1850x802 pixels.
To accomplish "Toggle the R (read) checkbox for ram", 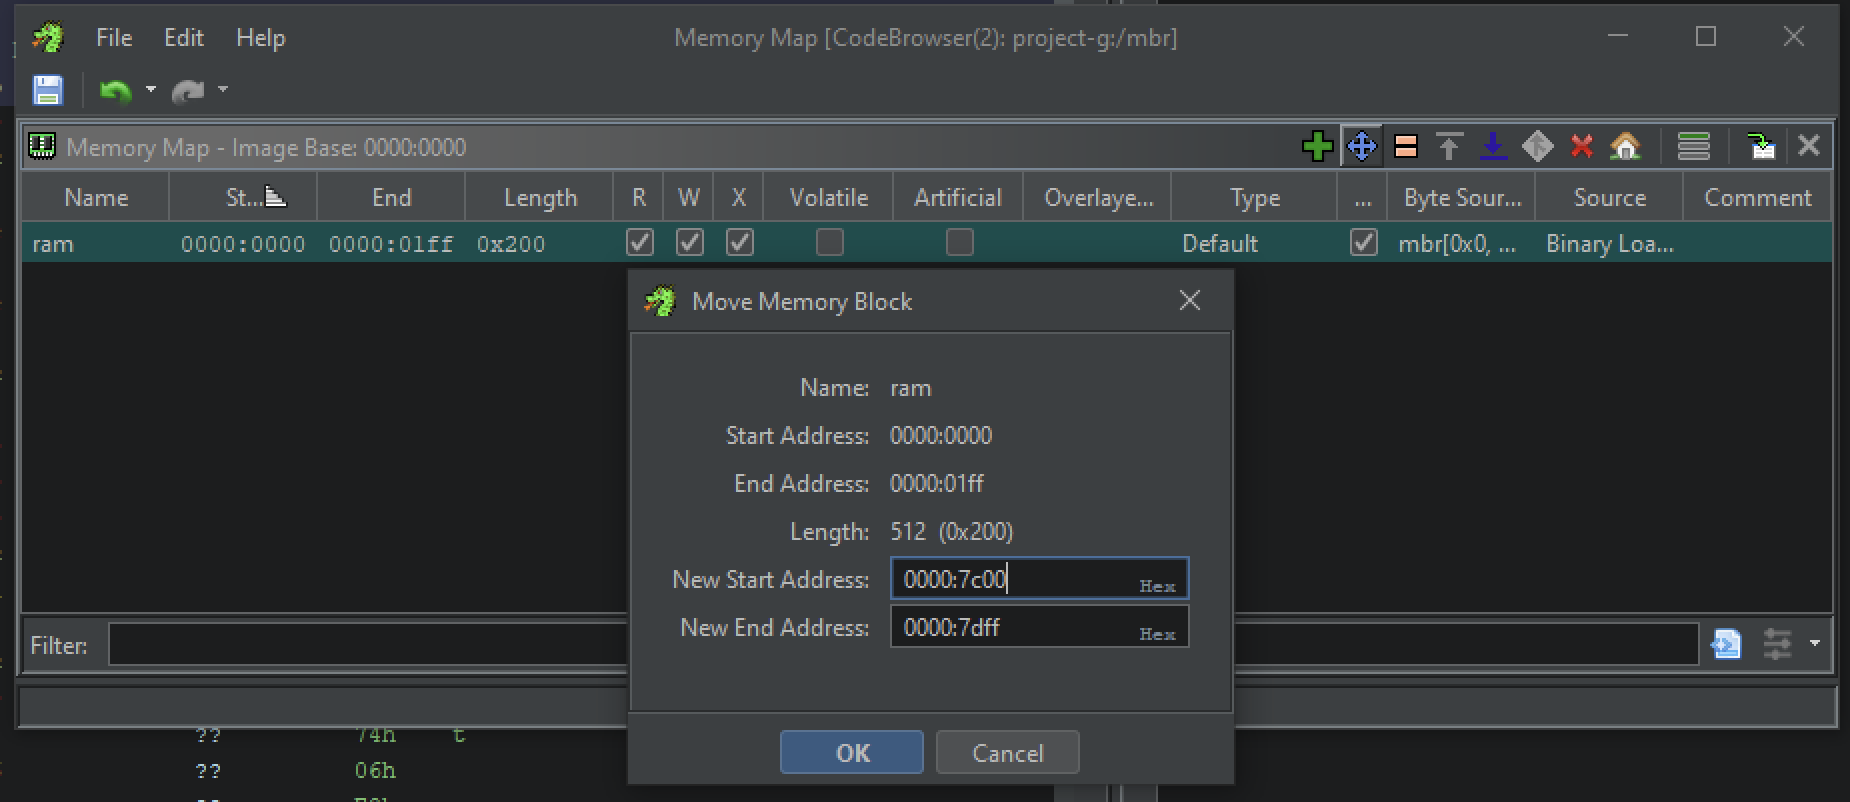I will 639,243.
